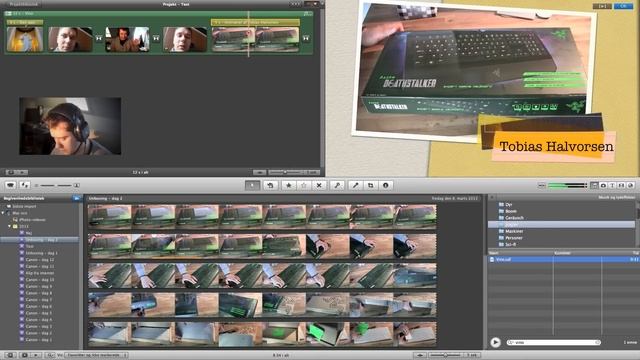Select the Canon - dag 11 event
Screen dimensions: 640x360
click(x=40, y=266)
